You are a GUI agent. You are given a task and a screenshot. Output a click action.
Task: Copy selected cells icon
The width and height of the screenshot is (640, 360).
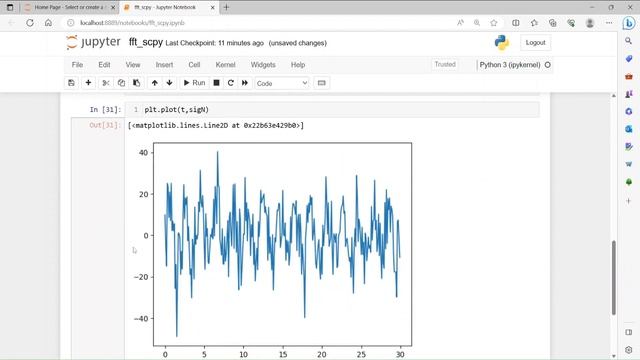pyautogui.click(x=121, y=83)
